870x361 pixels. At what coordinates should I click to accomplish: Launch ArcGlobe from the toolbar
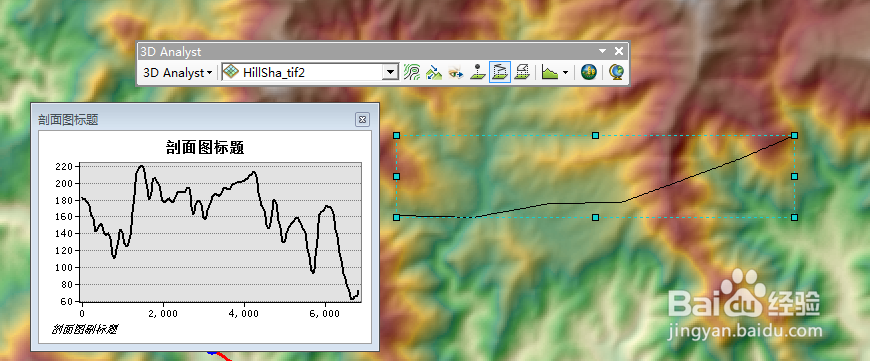click(x=616, y=73)
